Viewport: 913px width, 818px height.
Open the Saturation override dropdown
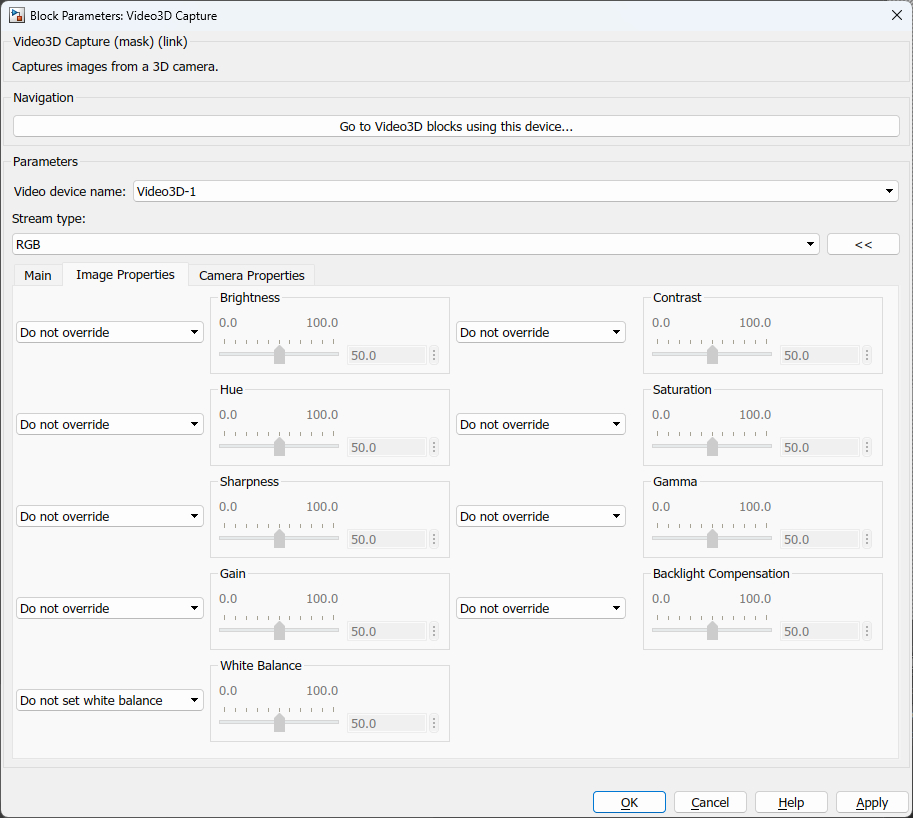tap(541, 424)
